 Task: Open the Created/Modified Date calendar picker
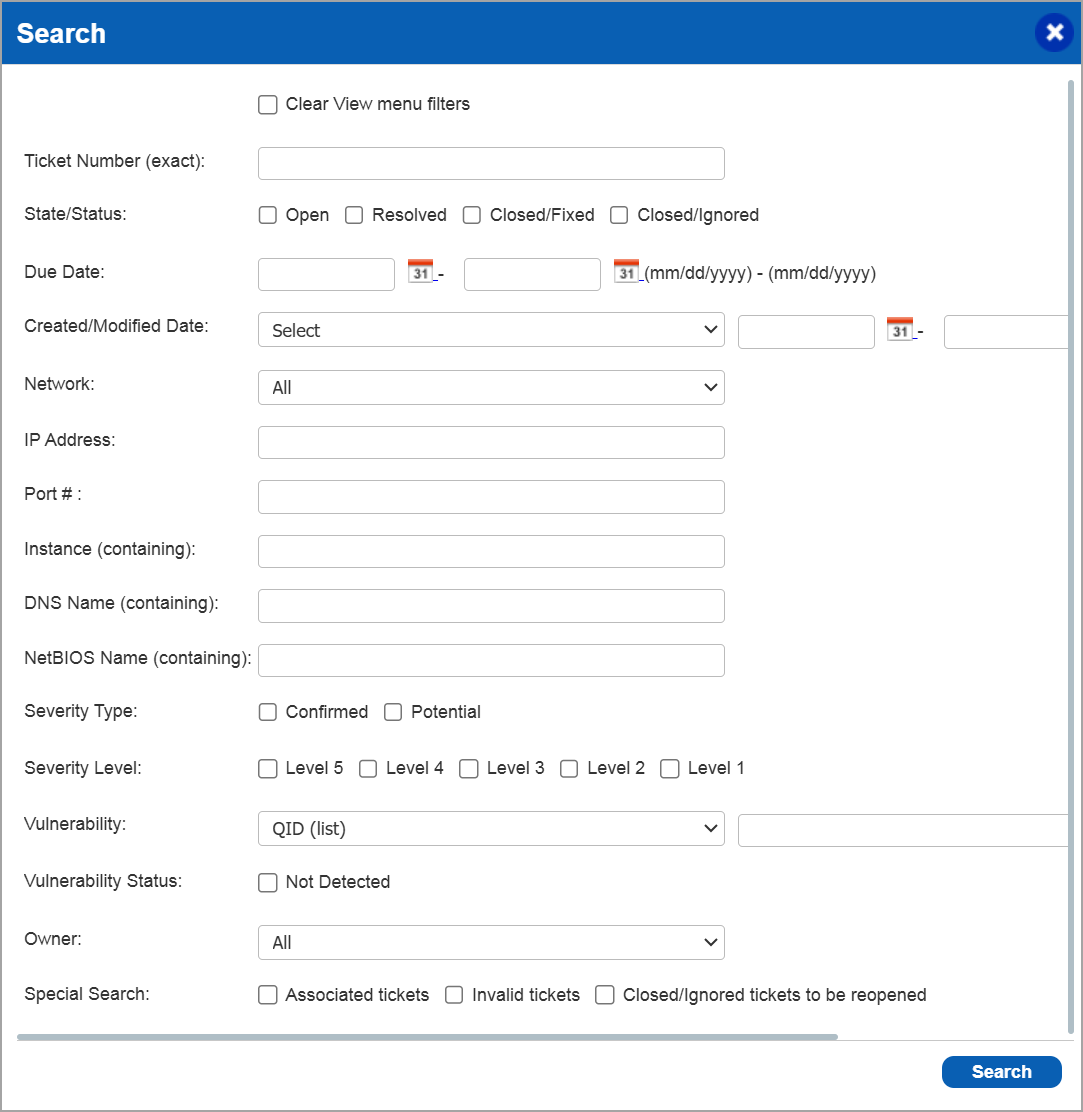coord(900,328)
